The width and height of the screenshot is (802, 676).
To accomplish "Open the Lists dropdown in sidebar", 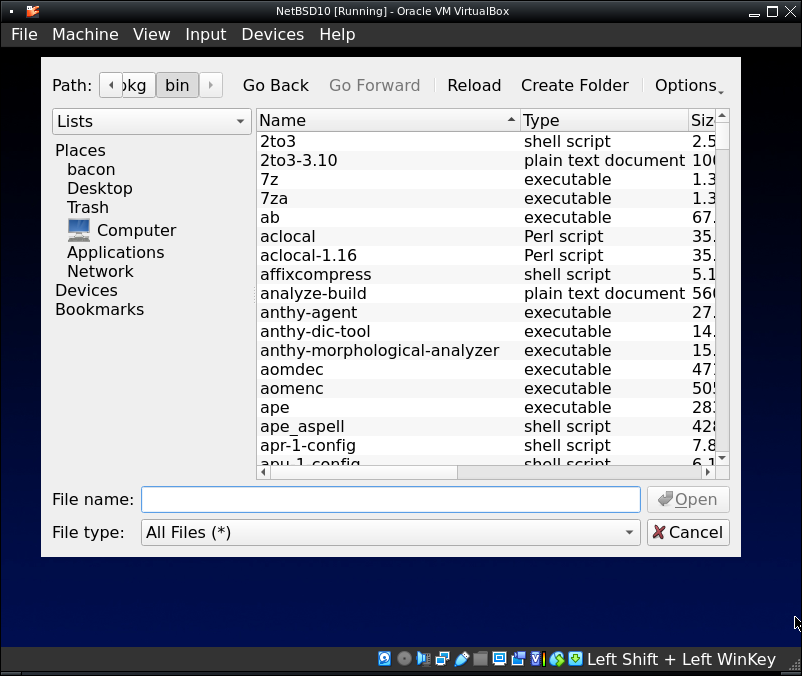I will [x=151, y=121].
